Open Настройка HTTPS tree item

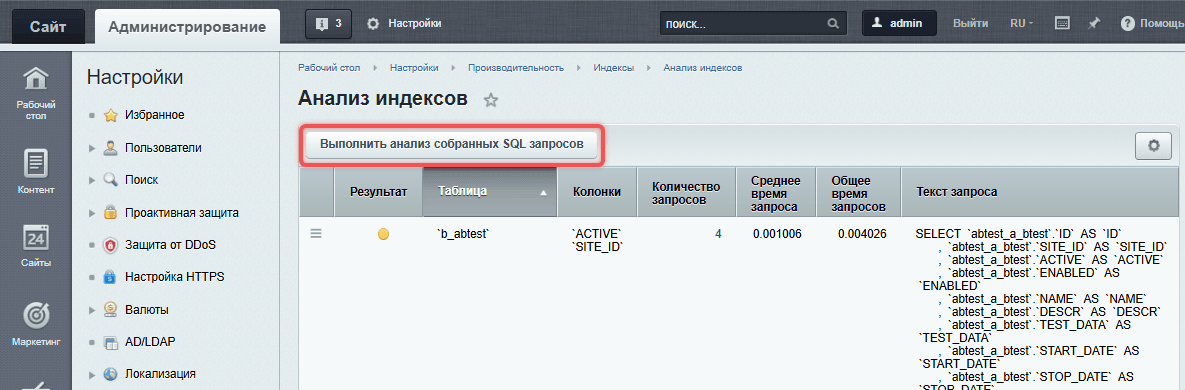coord(175,277)
